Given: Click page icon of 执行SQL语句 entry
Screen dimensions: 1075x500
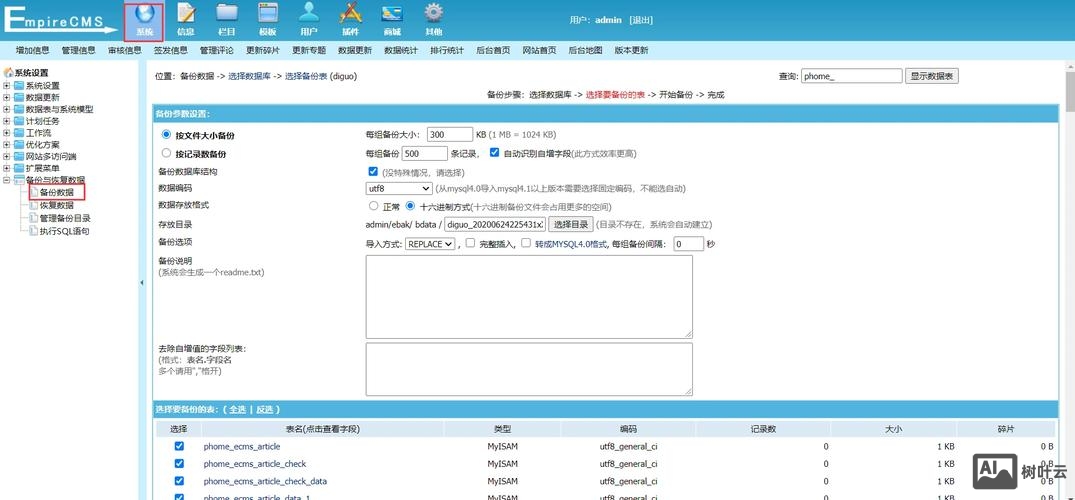Looking at the screenshot, I should point(33,231).
